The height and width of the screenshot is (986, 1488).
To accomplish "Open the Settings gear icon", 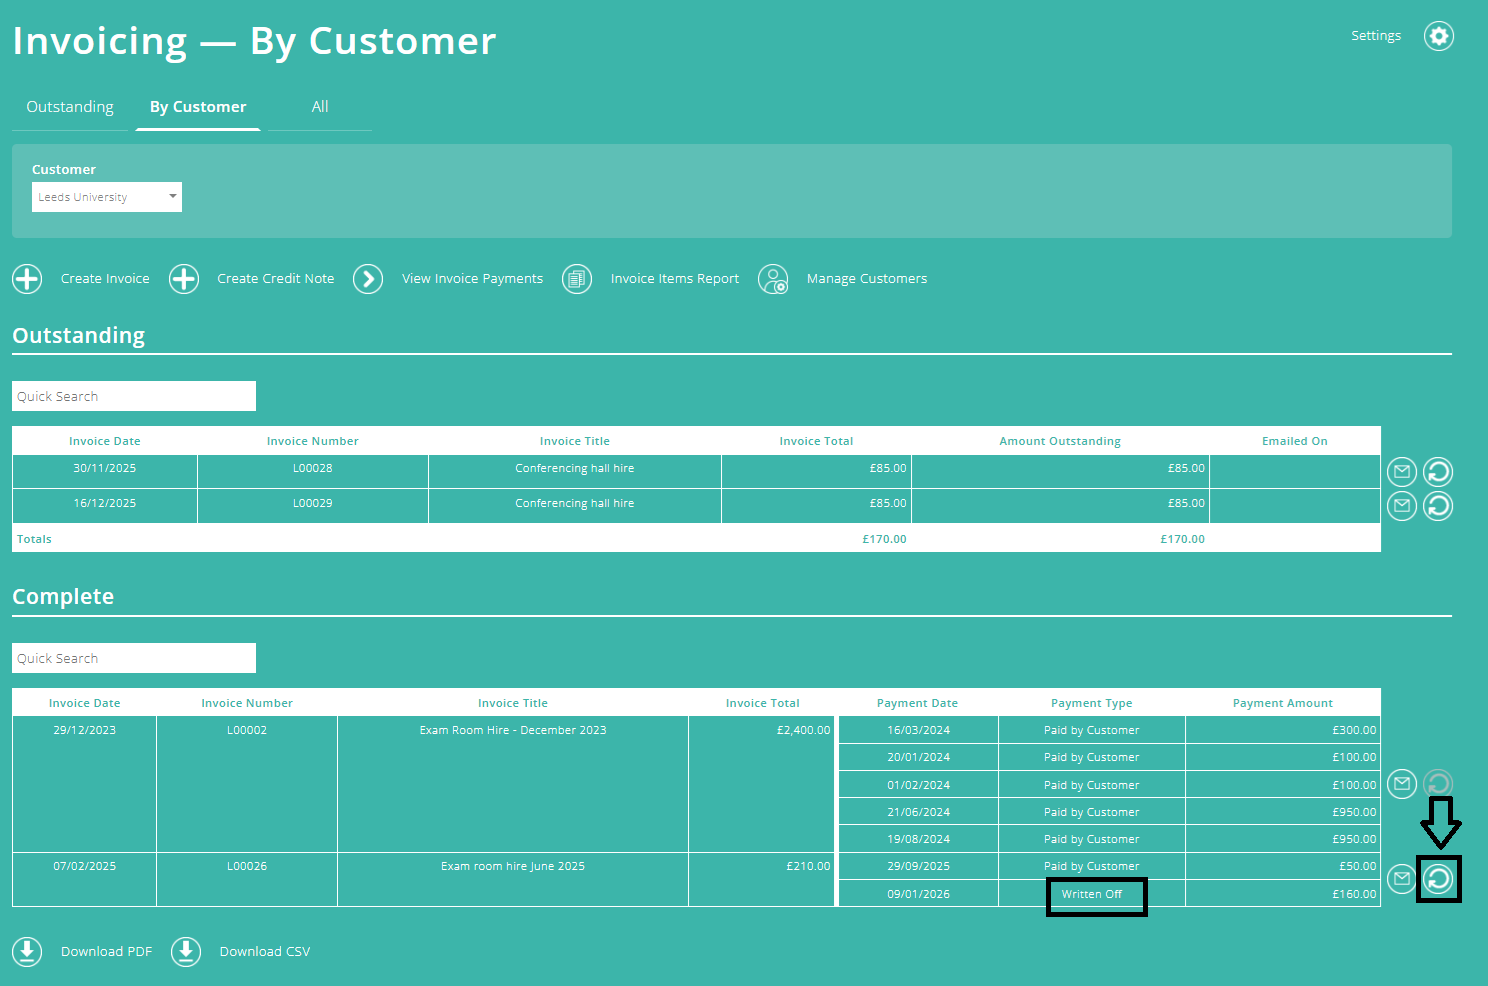I will 1439,36.
